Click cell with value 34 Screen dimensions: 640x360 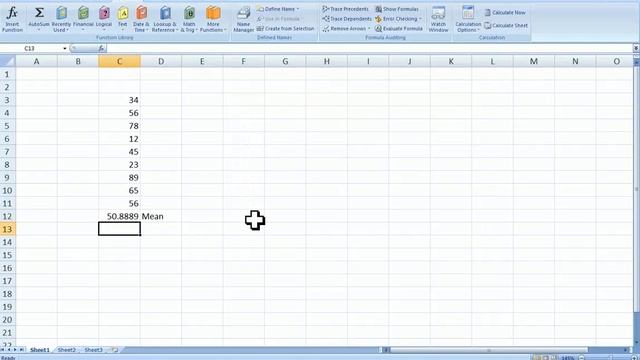point(119,100)
